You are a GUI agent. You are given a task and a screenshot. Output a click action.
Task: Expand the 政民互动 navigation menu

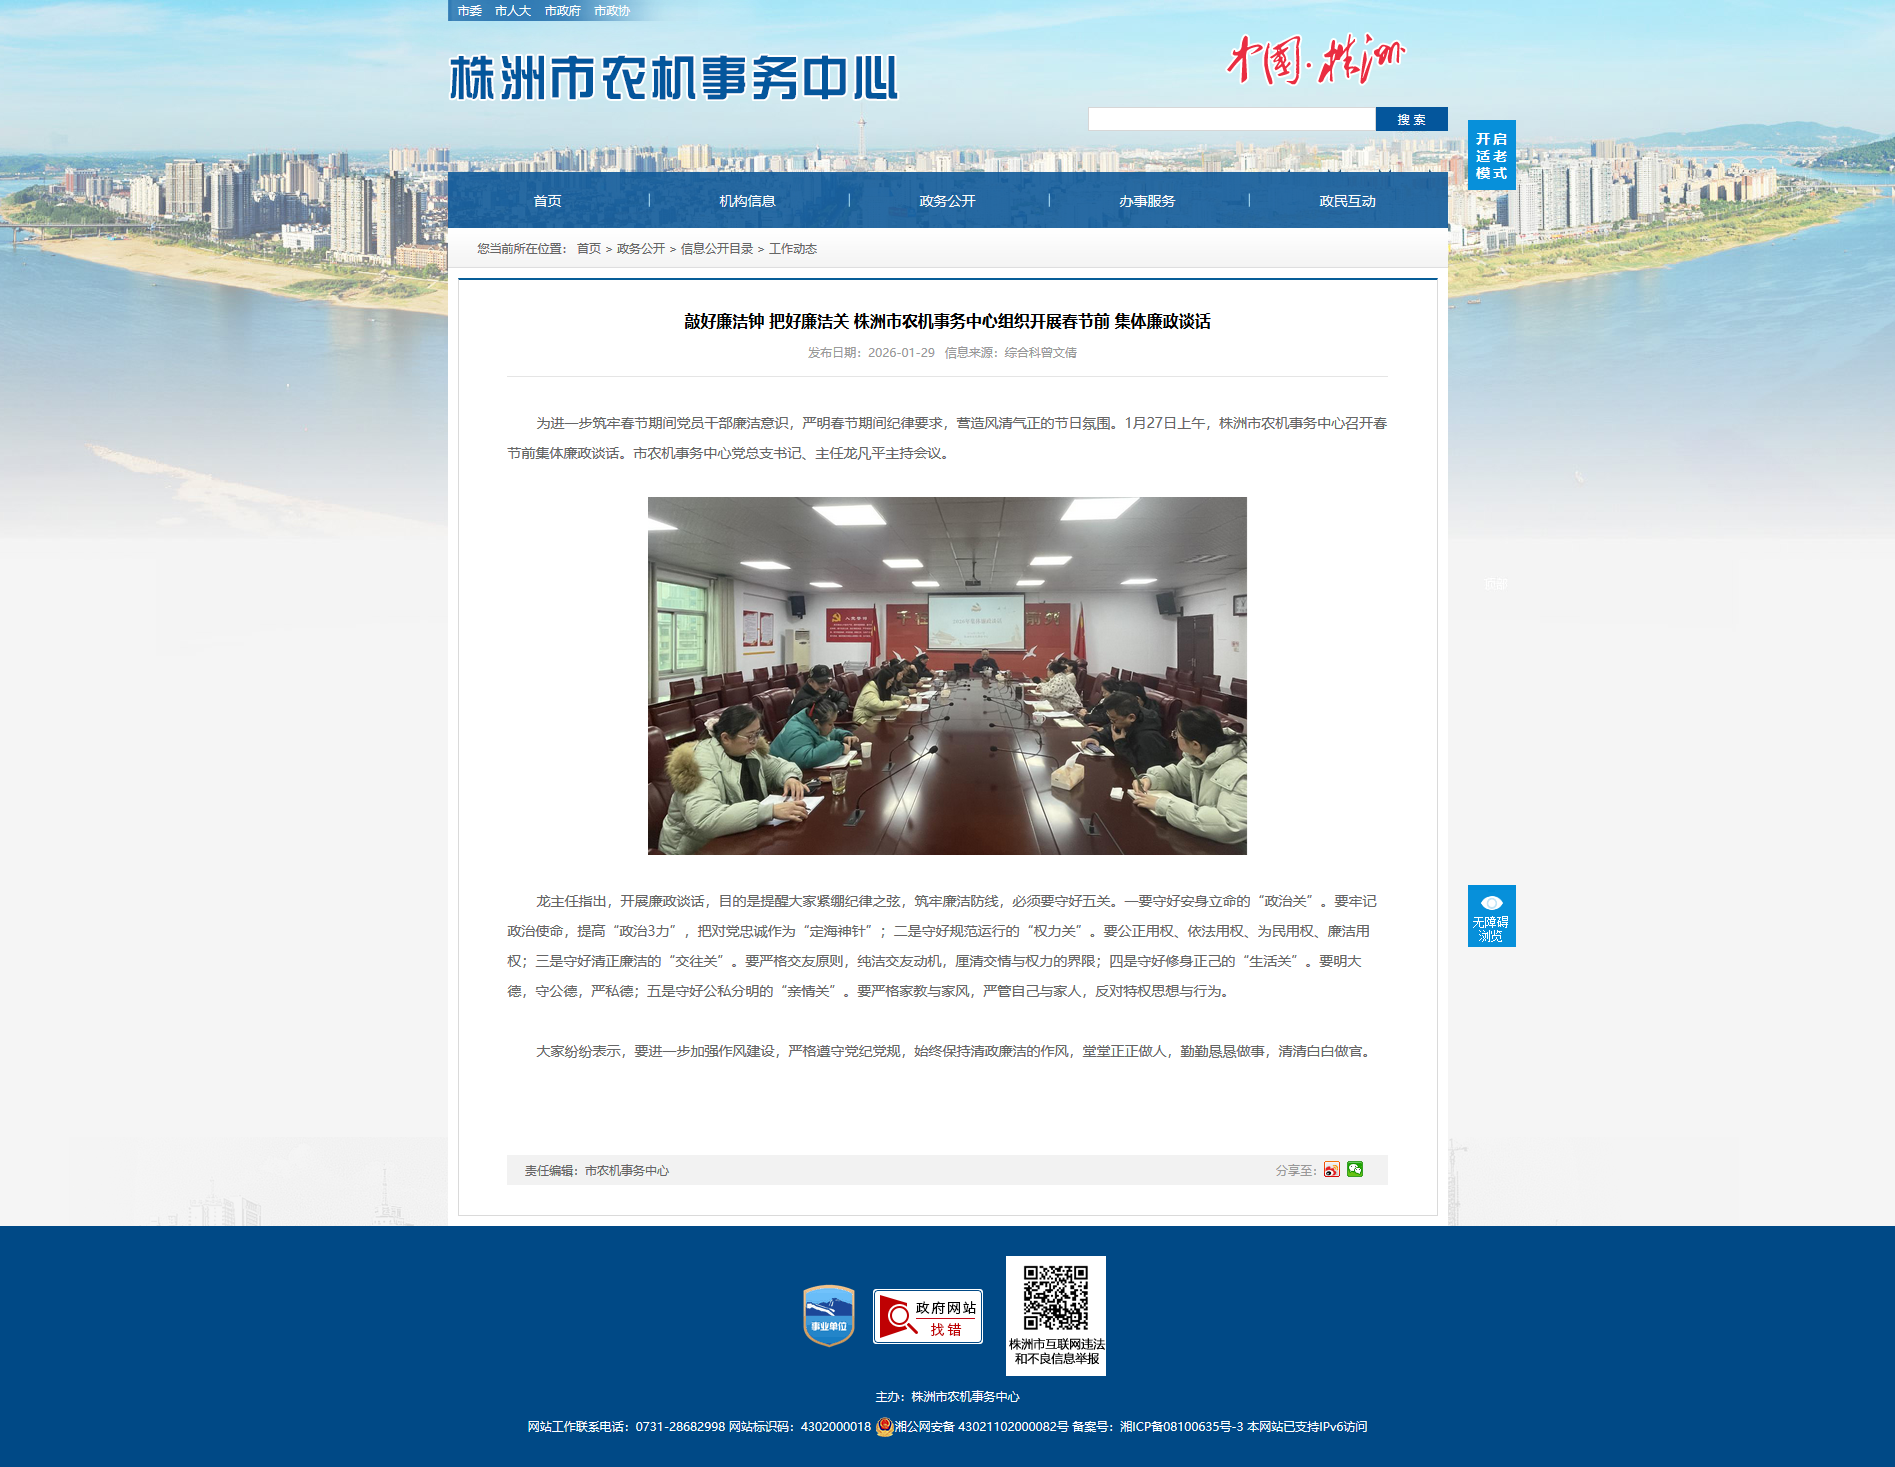1347,201
